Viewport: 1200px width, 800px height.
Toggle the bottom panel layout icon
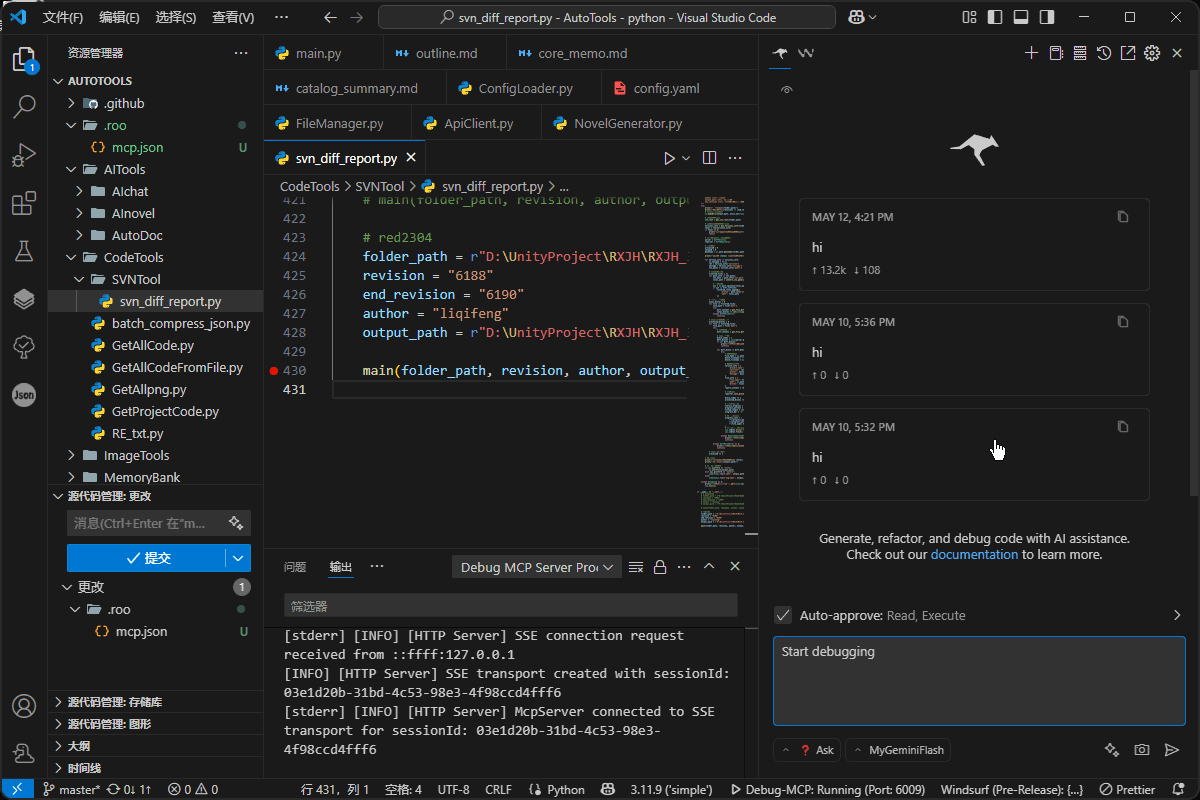pos(1020,17)
